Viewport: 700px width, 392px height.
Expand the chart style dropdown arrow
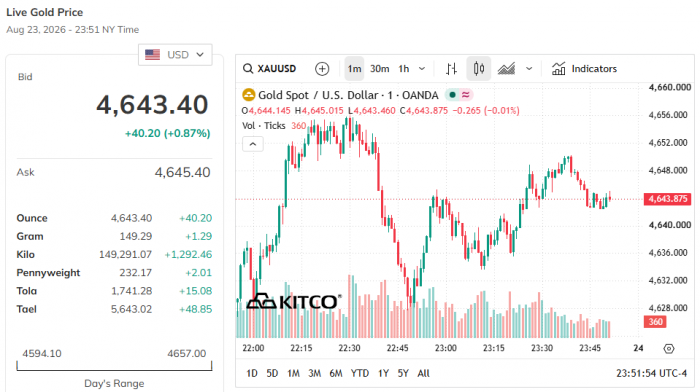pyautogui.click(x=529, y=69)
